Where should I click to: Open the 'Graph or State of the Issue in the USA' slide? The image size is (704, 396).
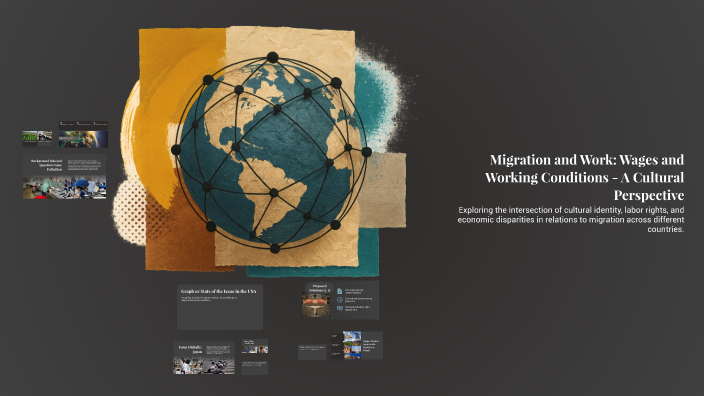(220, 307)
